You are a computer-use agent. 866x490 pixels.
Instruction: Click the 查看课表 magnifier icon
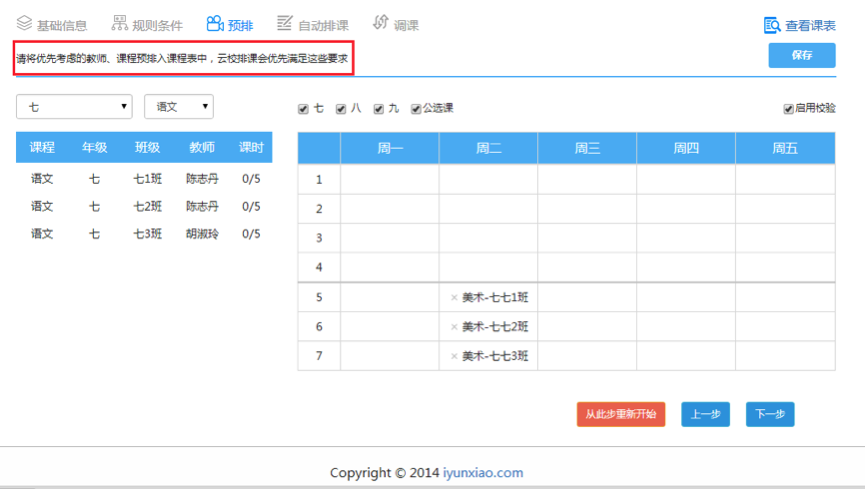point(772,25)
